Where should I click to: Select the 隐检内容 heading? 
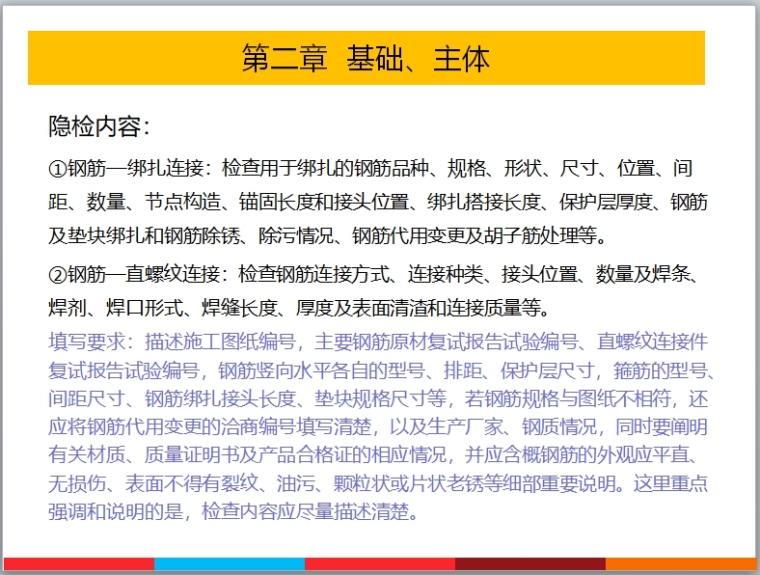tap(99, 127)
